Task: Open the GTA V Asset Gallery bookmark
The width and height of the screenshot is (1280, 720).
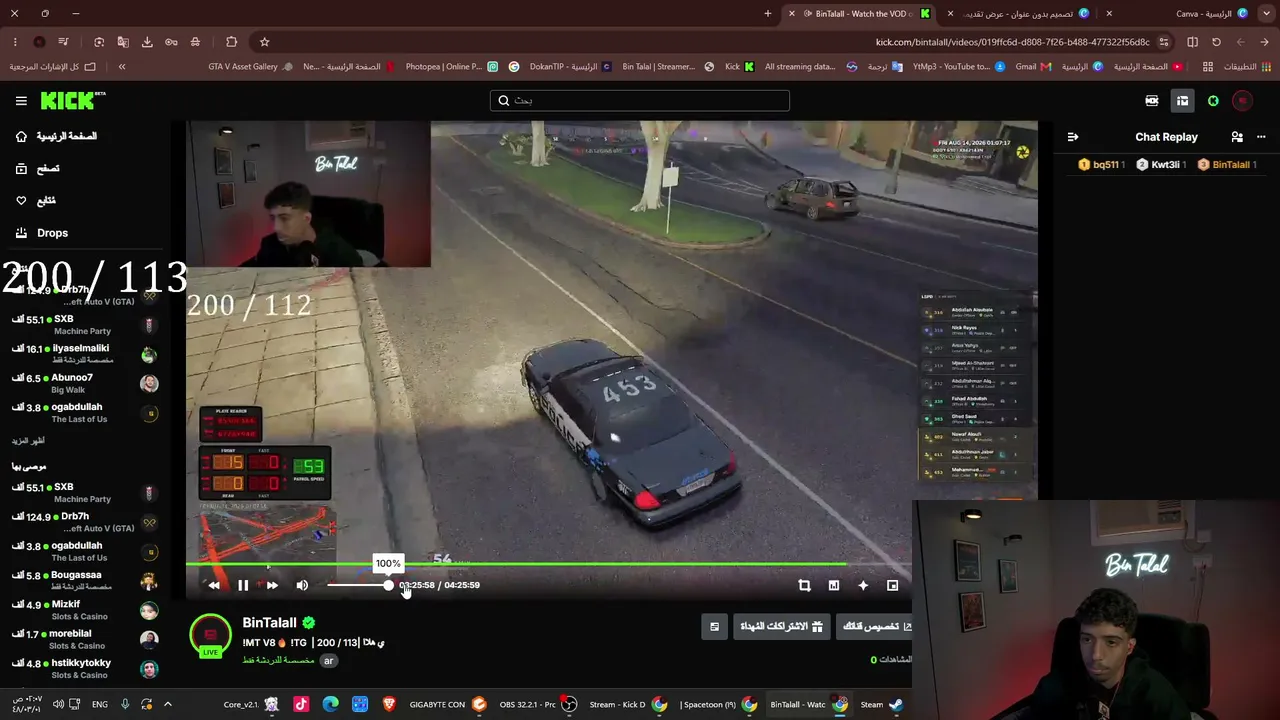Action: [251, 67]
